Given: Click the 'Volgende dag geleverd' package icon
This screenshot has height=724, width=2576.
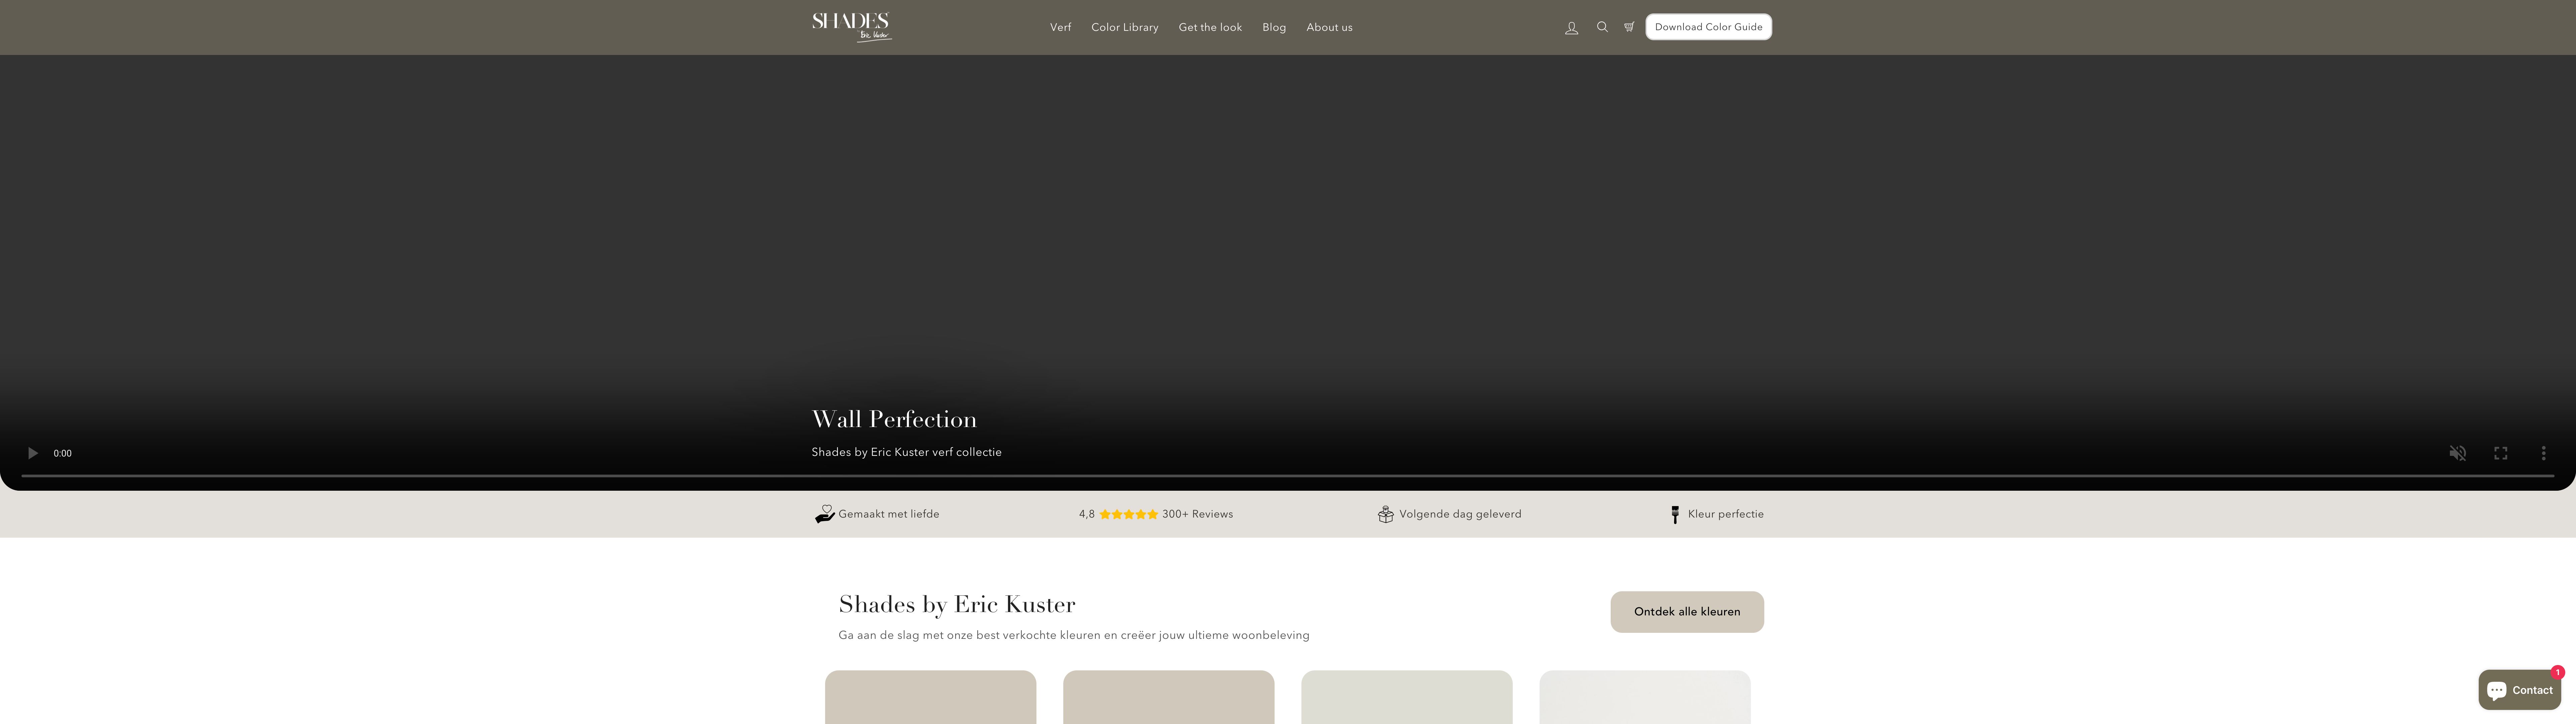Looking at the screenshot, I should [1386, 514].
